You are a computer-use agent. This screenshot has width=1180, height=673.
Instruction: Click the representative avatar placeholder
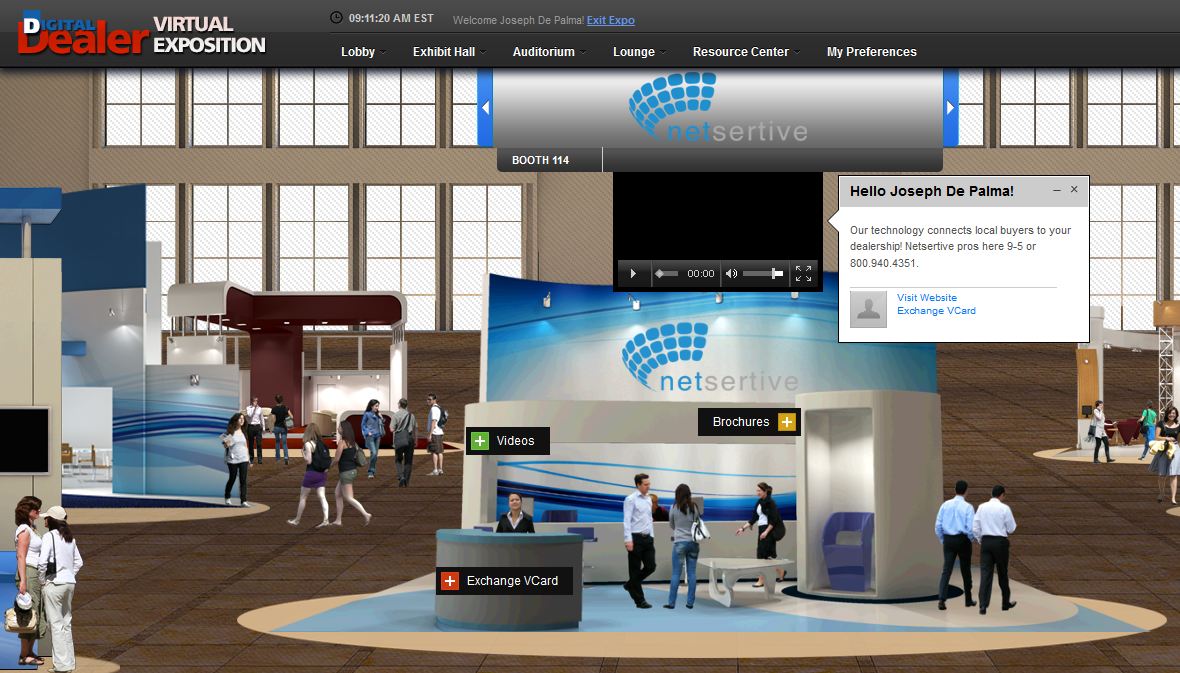coord(868,309)
